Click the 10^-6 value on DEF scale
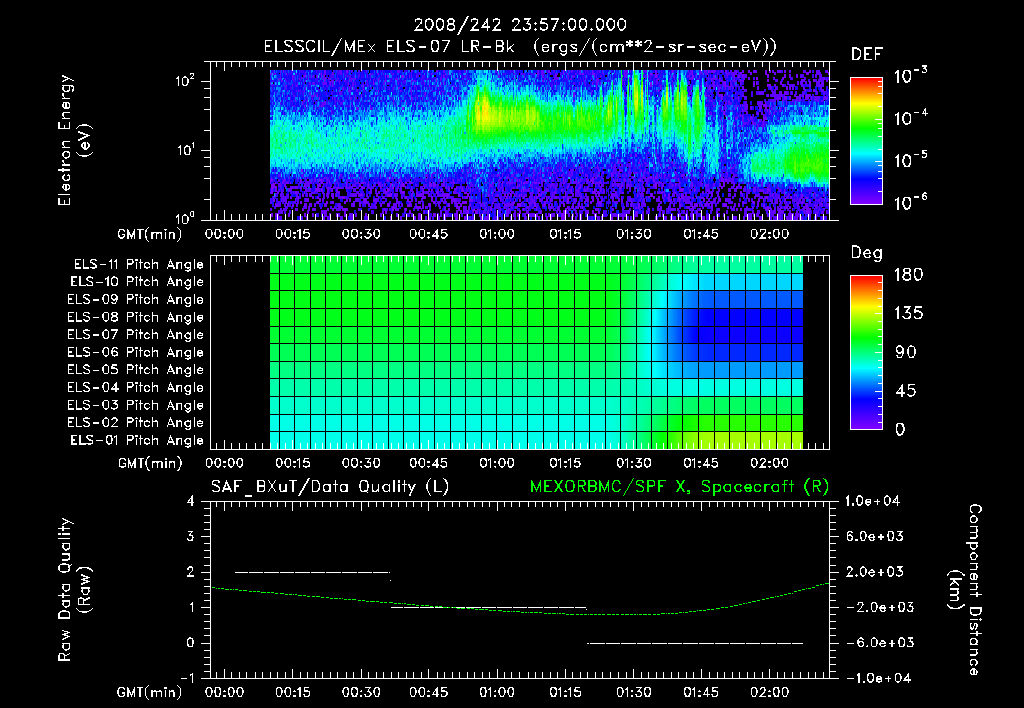The width and height of the screenshot is (1024, 708). pos(910,202)
